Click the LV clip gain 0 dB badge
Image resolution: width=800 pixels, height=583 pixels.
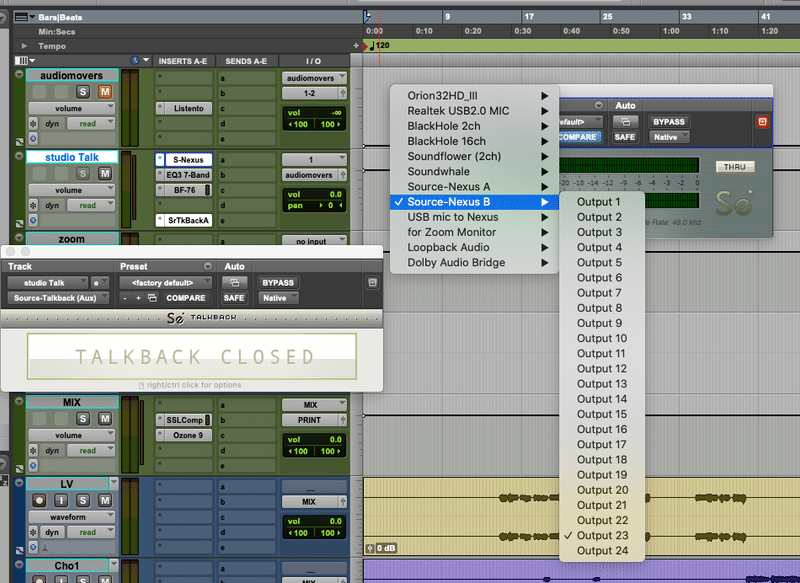coord(382,548)
